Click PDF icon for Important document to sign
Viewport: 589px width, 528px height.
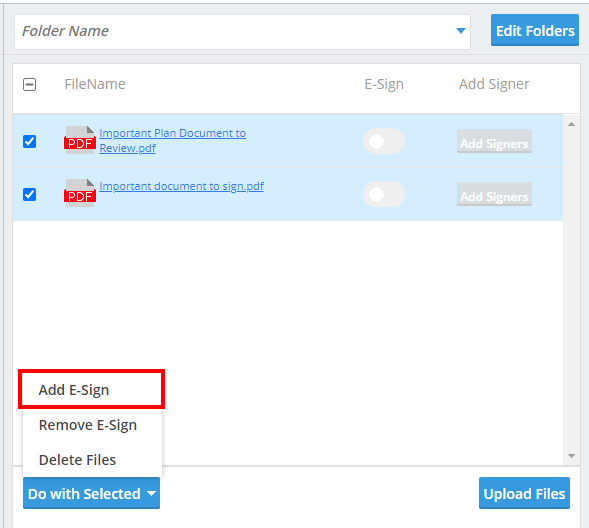pyautogui.click(x=80, y=193)
